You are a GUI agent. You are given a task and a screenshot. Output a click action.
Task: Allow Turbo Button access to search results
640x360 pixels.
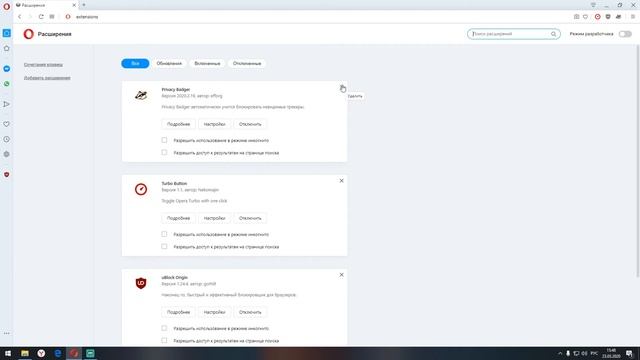164,246
